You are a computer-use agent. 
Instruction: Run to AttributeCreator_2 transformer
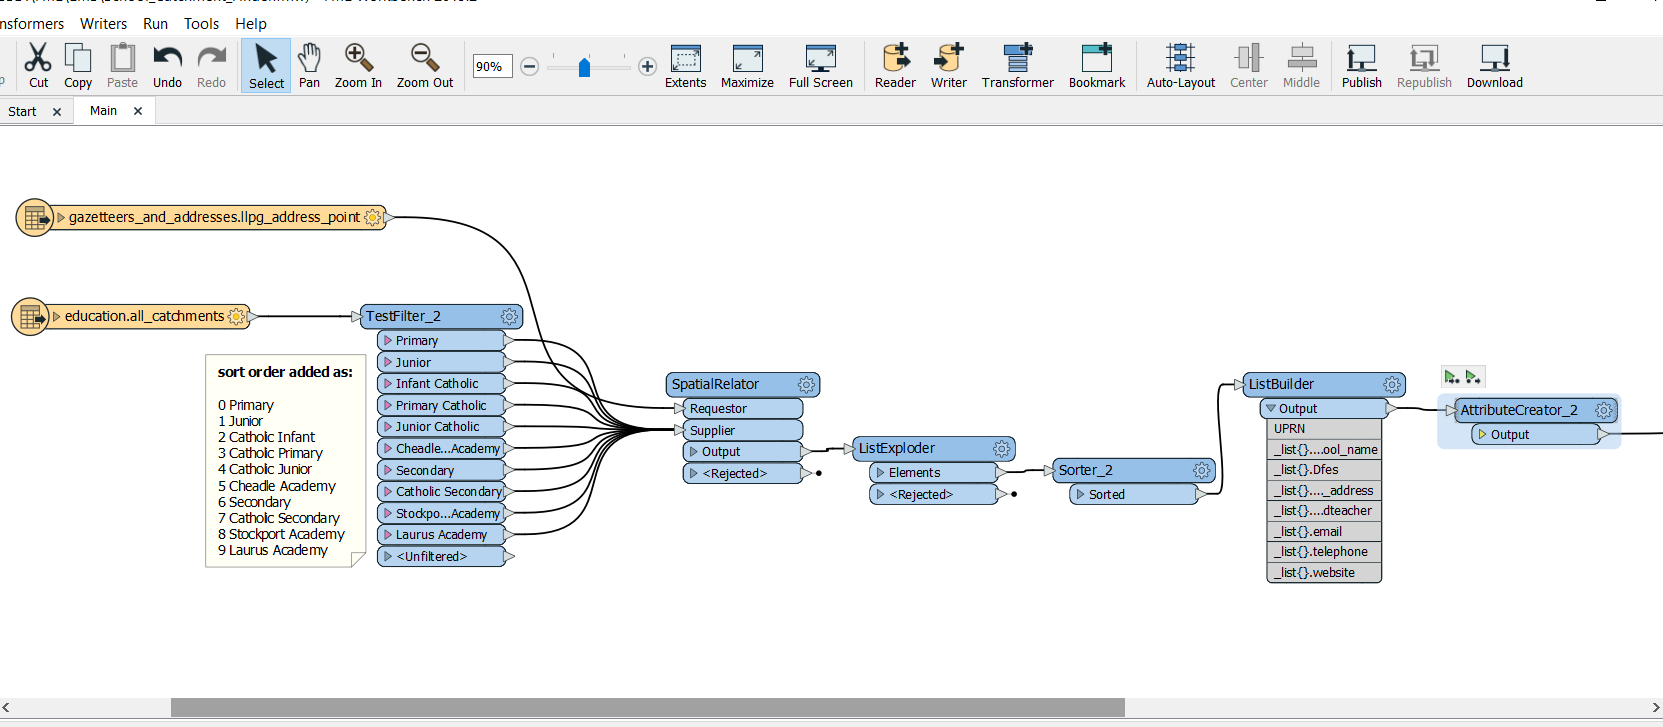1452,377
